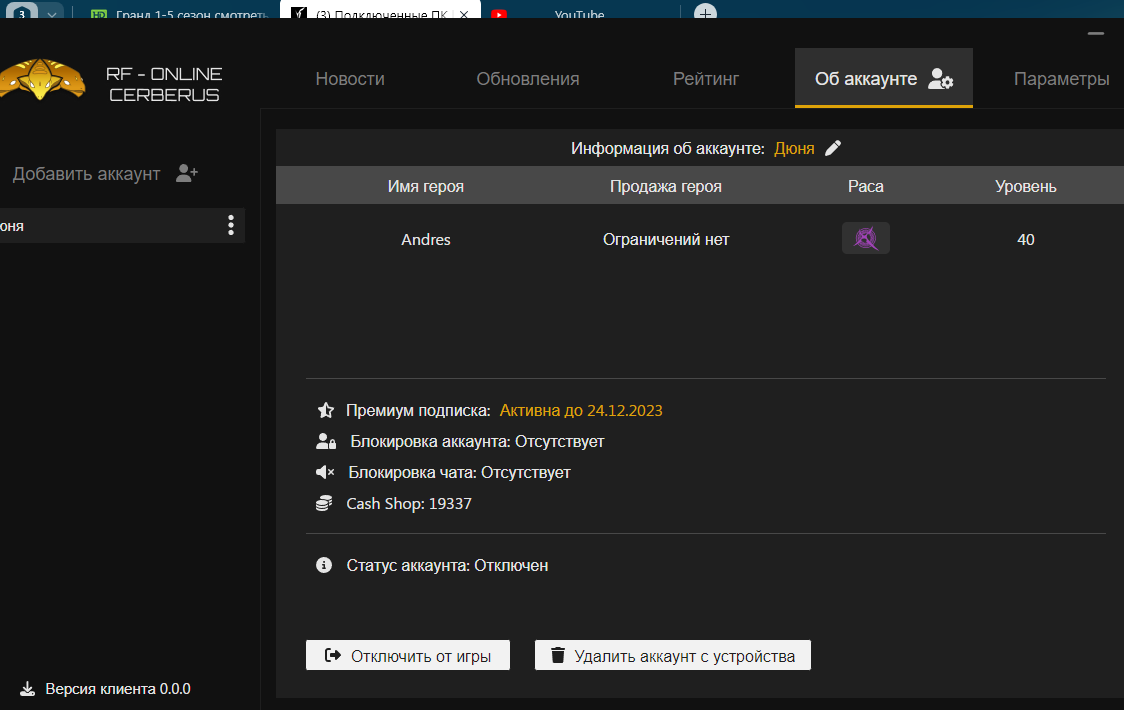Click the RF Online Cerberus golden logo

point(42,79)
